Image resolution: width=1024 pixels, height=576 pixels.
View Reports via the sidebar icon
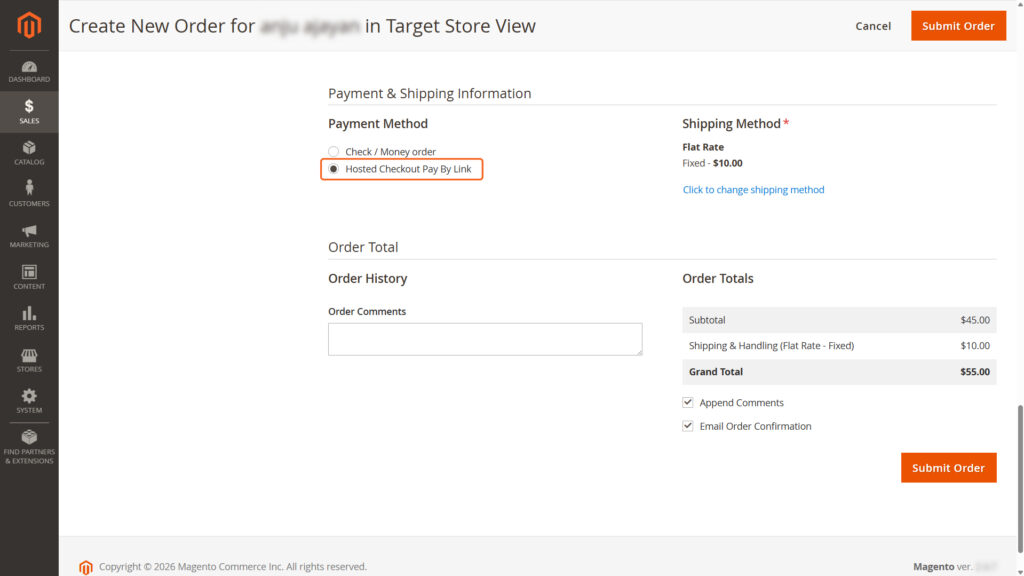29,317
